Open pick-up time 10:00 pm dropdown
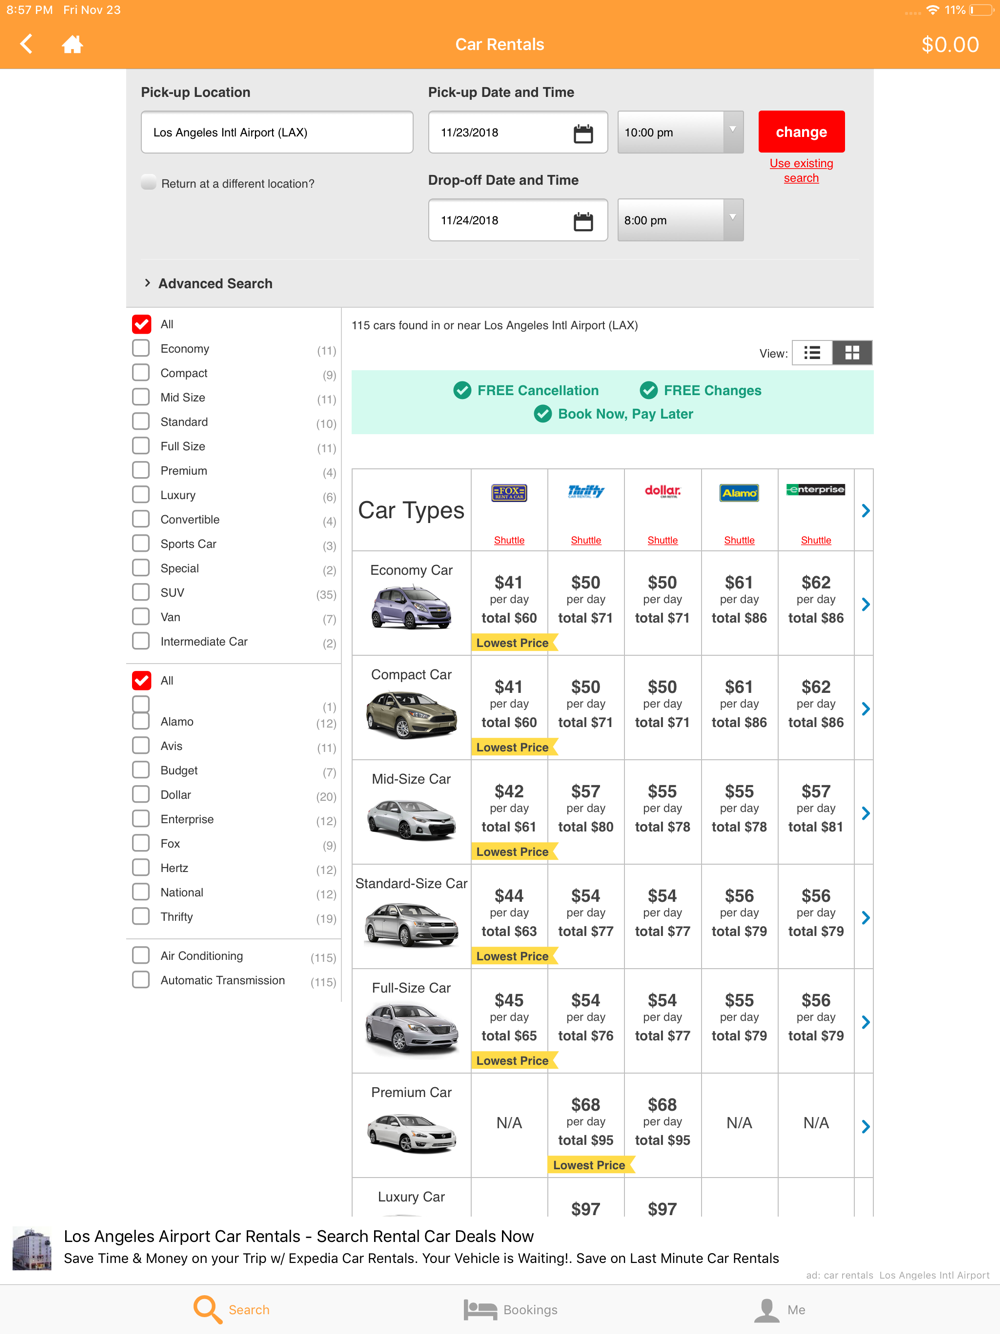Screen dimensions: 1000x1334 coord(680,132)
